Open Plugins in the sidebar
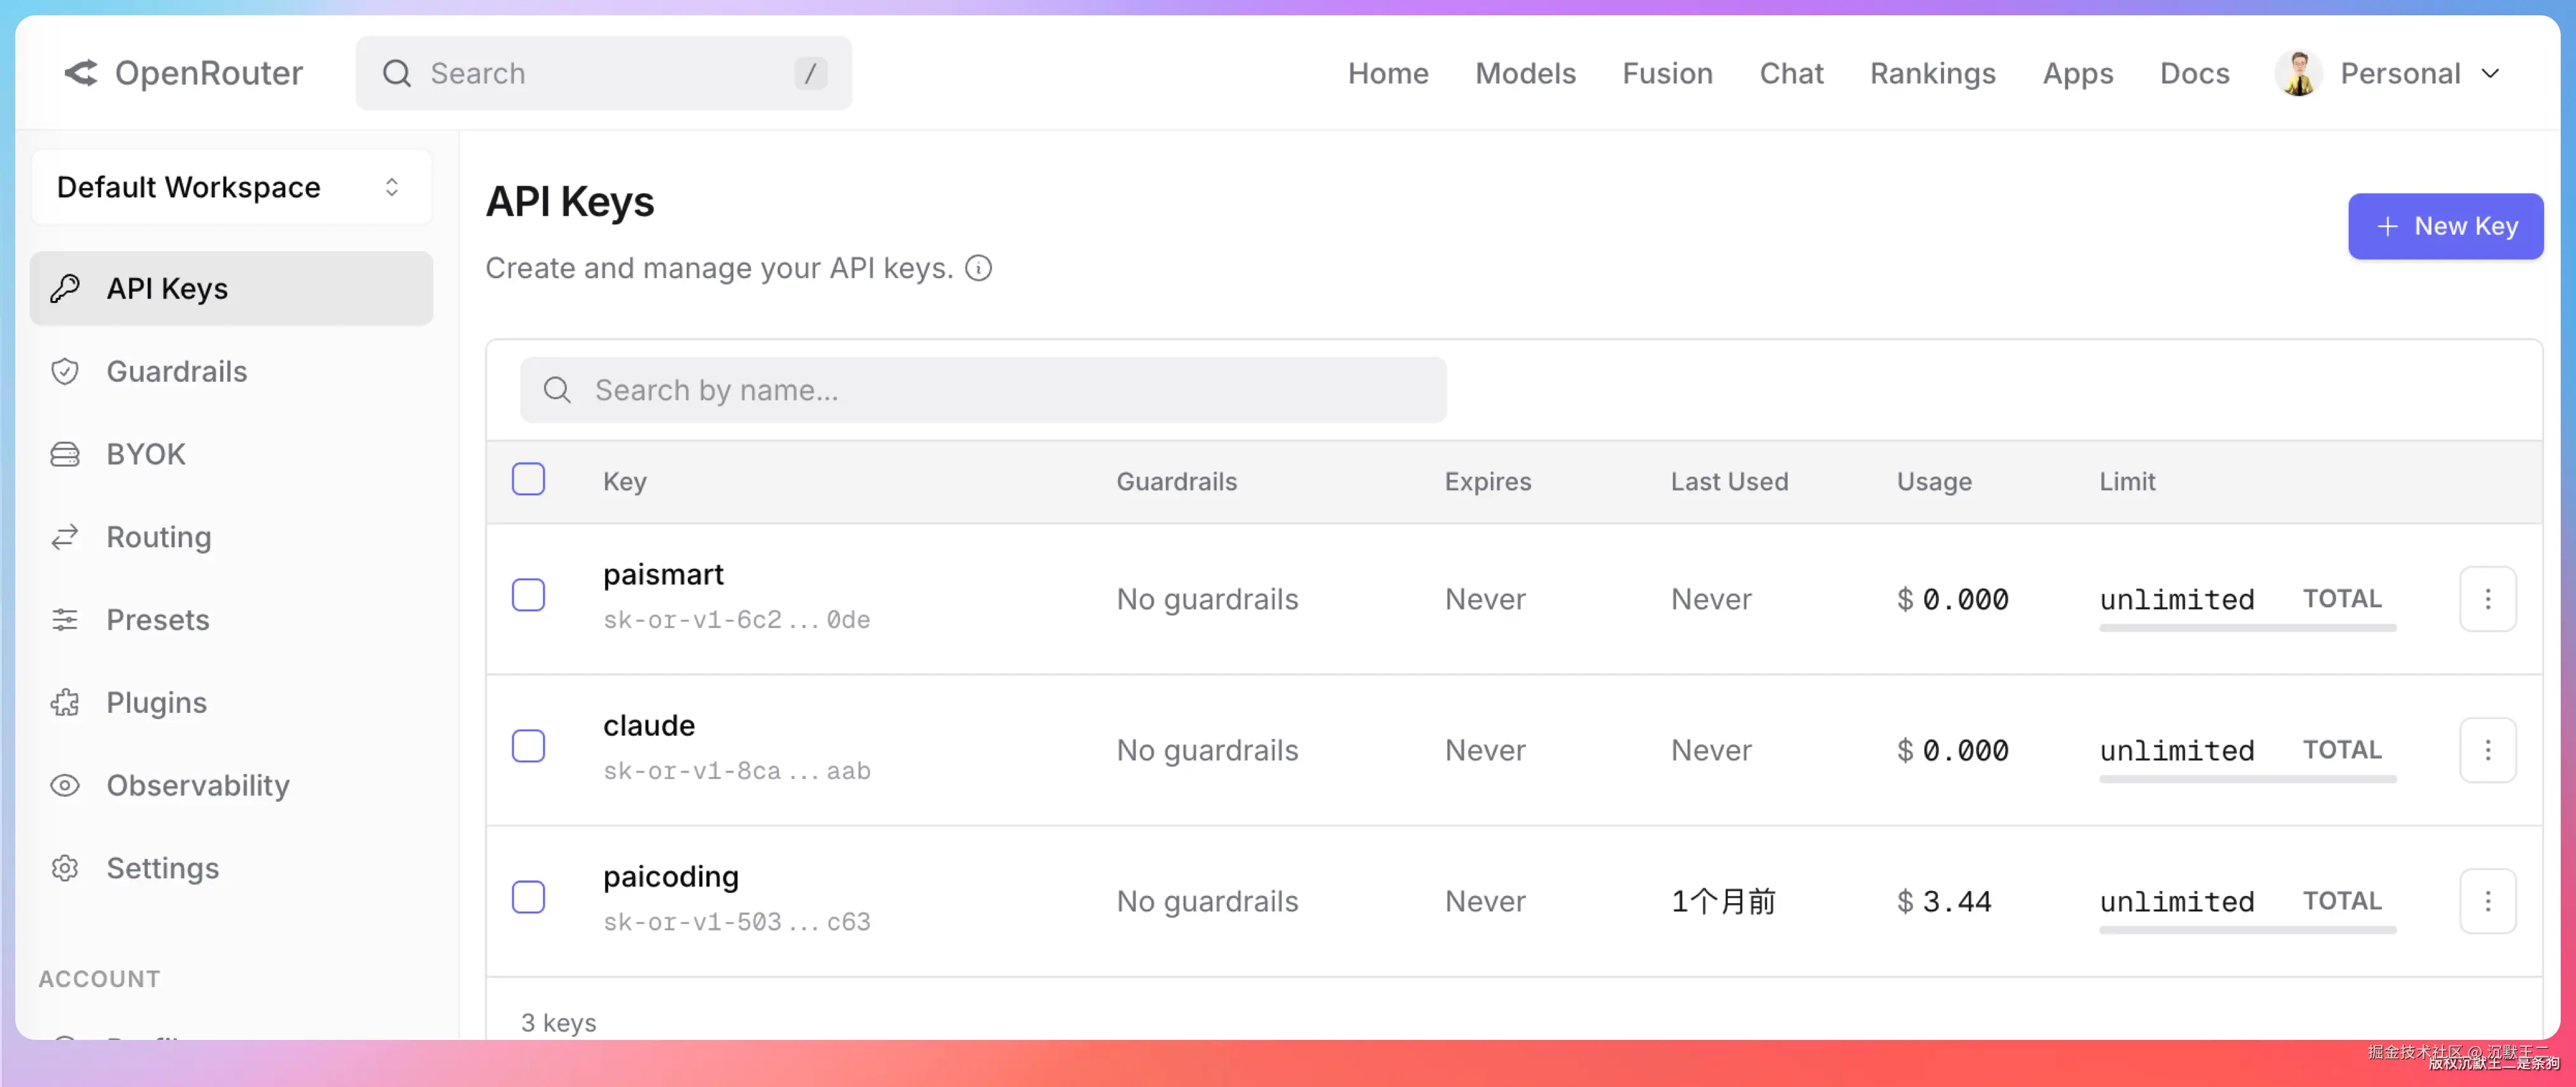 [231, 703]
